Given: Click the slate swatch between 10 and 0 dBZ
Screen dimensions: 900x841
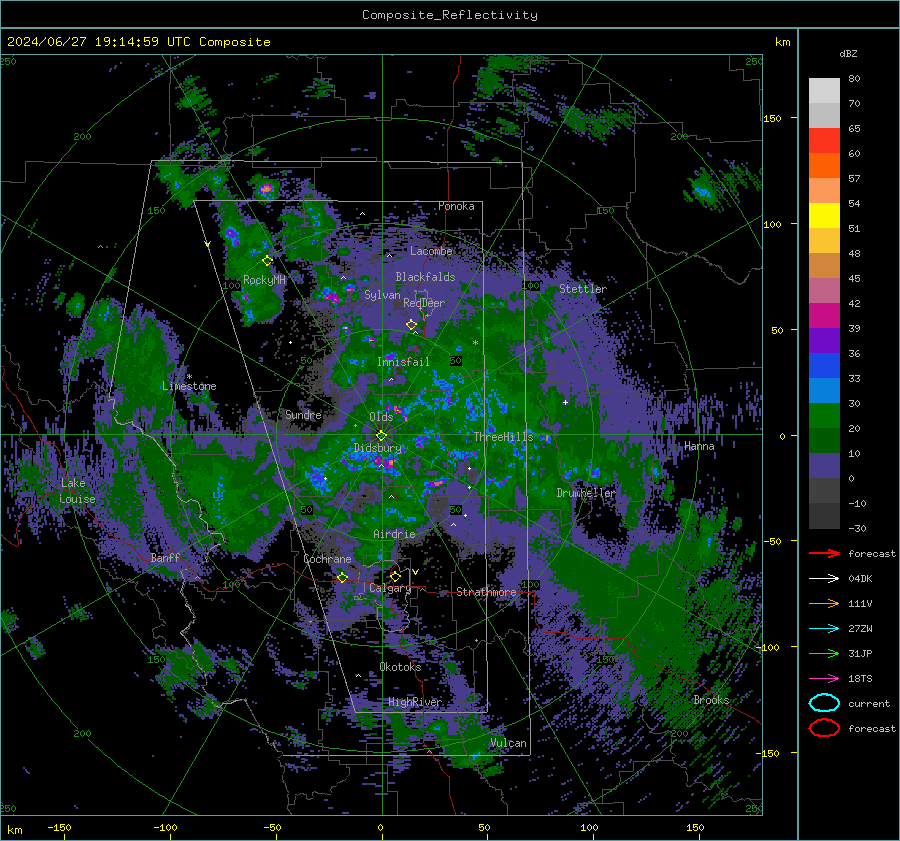Looking at the screenshot, I should coord(824,466).
